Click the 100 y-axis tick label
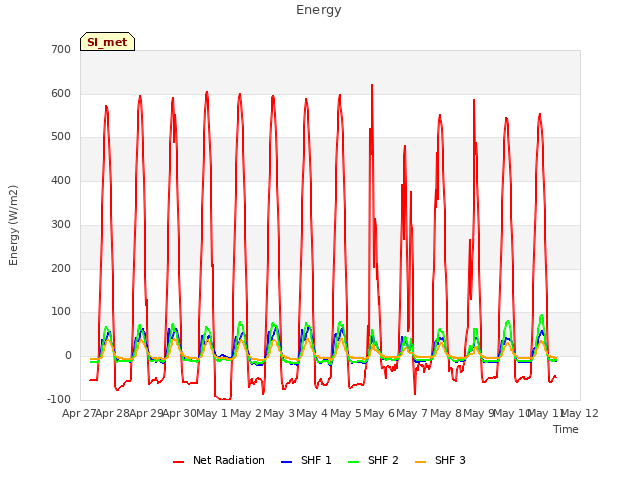Screen dimensions: 640x480 coord(61,312)
